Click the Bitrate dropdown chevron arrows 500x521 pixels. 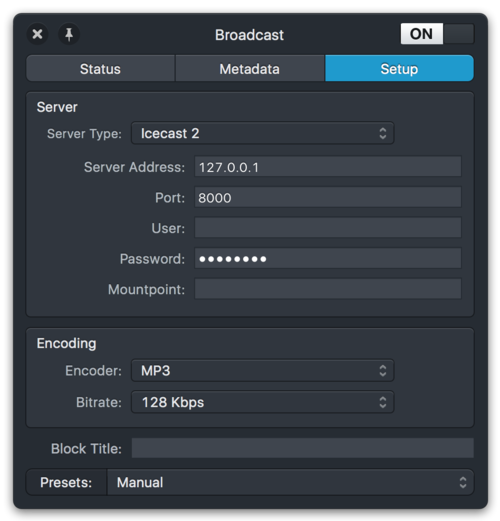383,402
